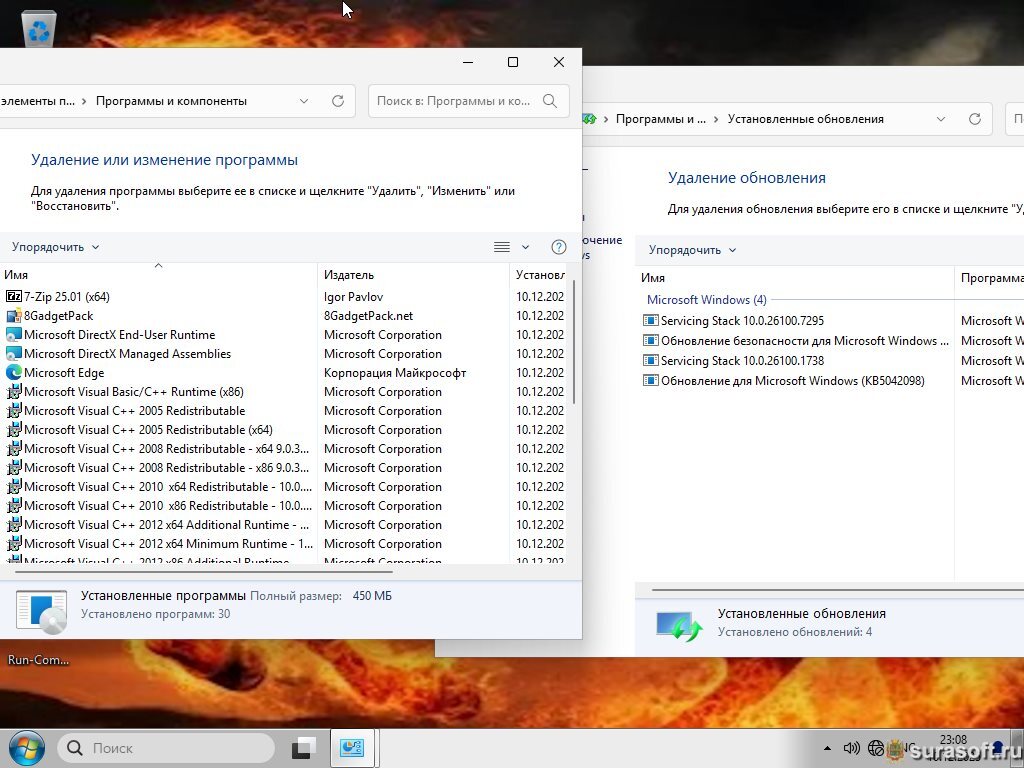This screenshot has width=1024, height=768.
Task: Expand the view options dropdown arrow
Action: (x=526, y=247)
